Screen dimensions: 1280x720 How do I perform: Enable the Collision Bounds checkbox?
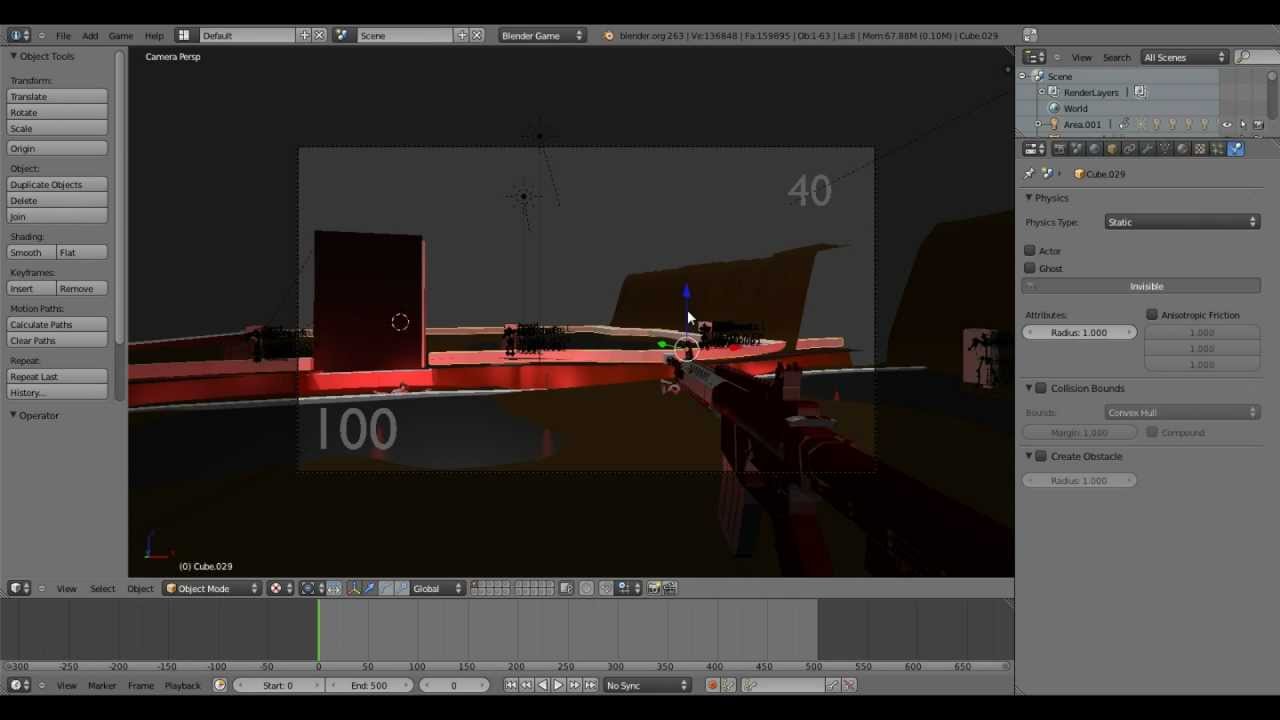tap(1041, 388)
